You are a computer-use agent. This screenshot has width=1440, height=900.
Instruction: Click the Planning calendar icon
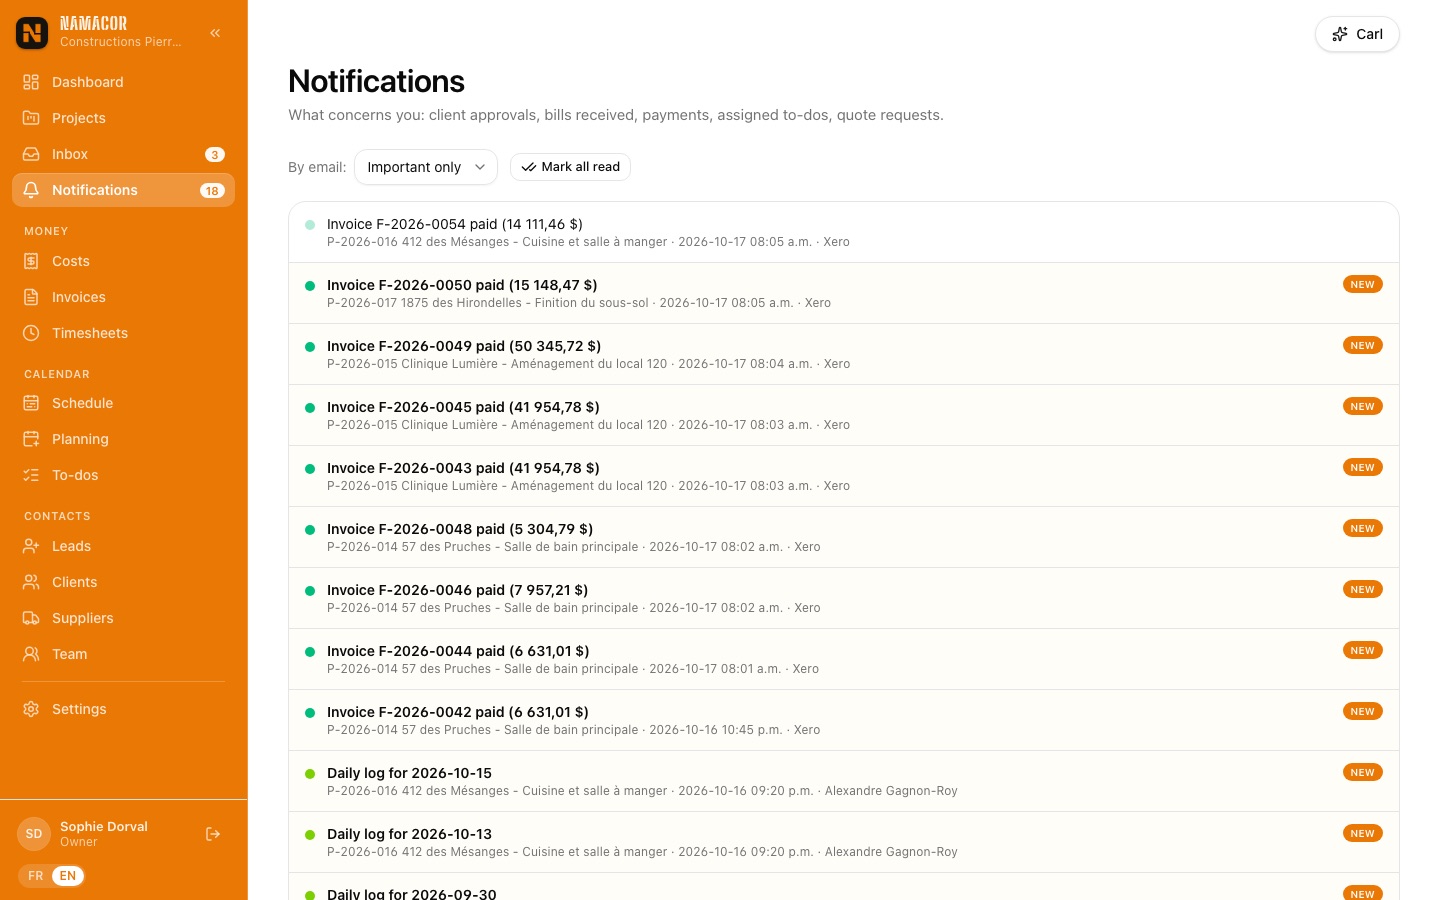pos(31,439)
